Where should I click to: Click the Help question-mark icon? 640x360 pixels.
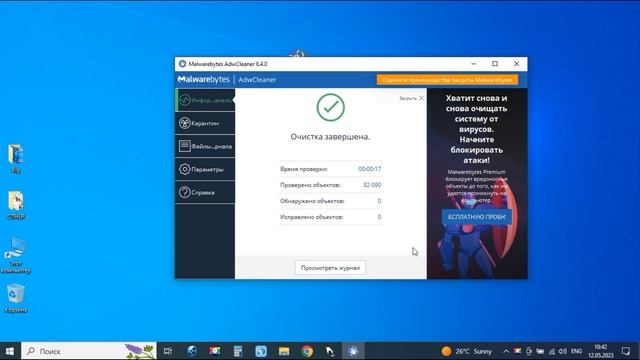click(x=184, y=192)
